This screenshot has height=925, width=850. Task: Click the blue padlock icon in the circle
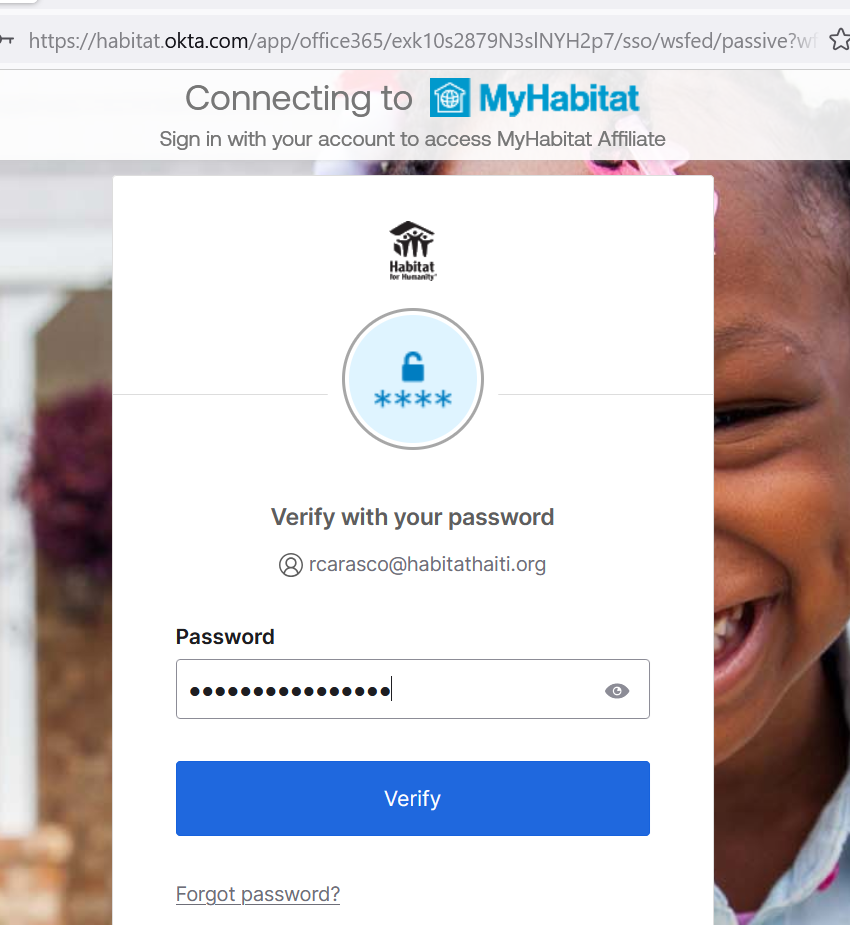tap(412, 366)
